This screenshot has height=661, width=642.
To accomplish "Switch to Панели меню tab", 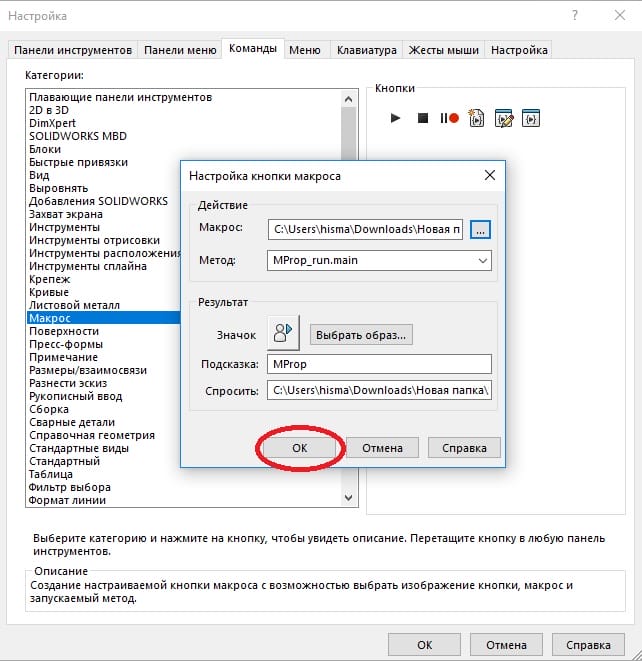I will point(180,50).
